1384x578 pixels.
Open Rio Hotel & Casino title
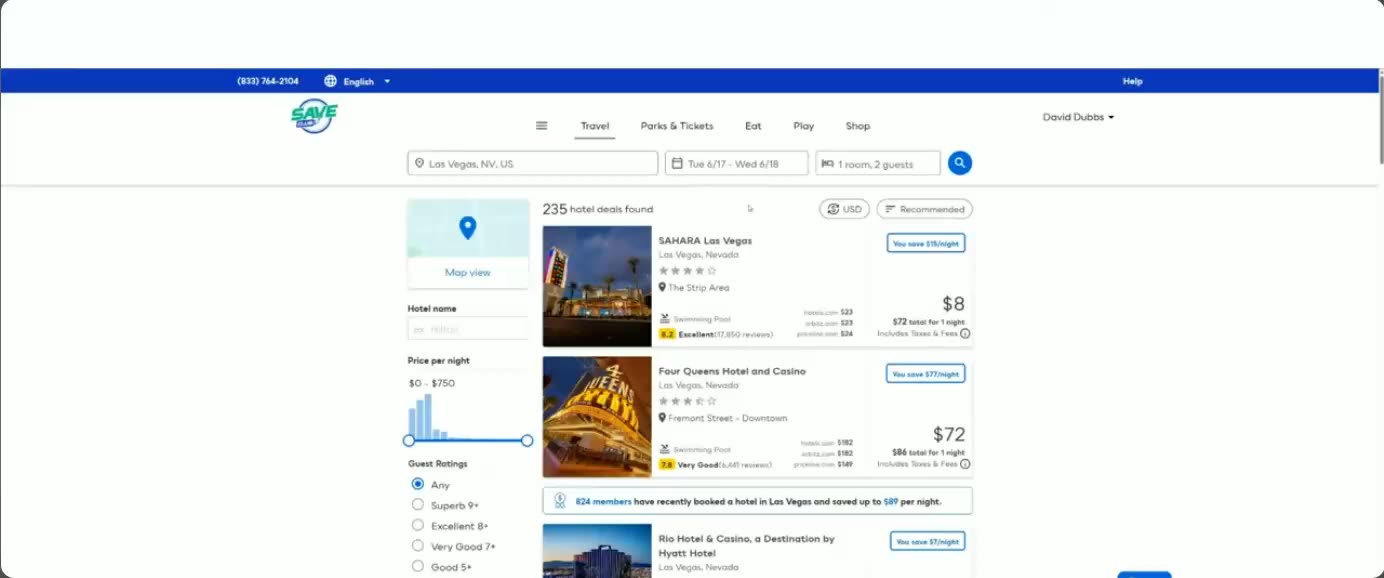point(746,546)
